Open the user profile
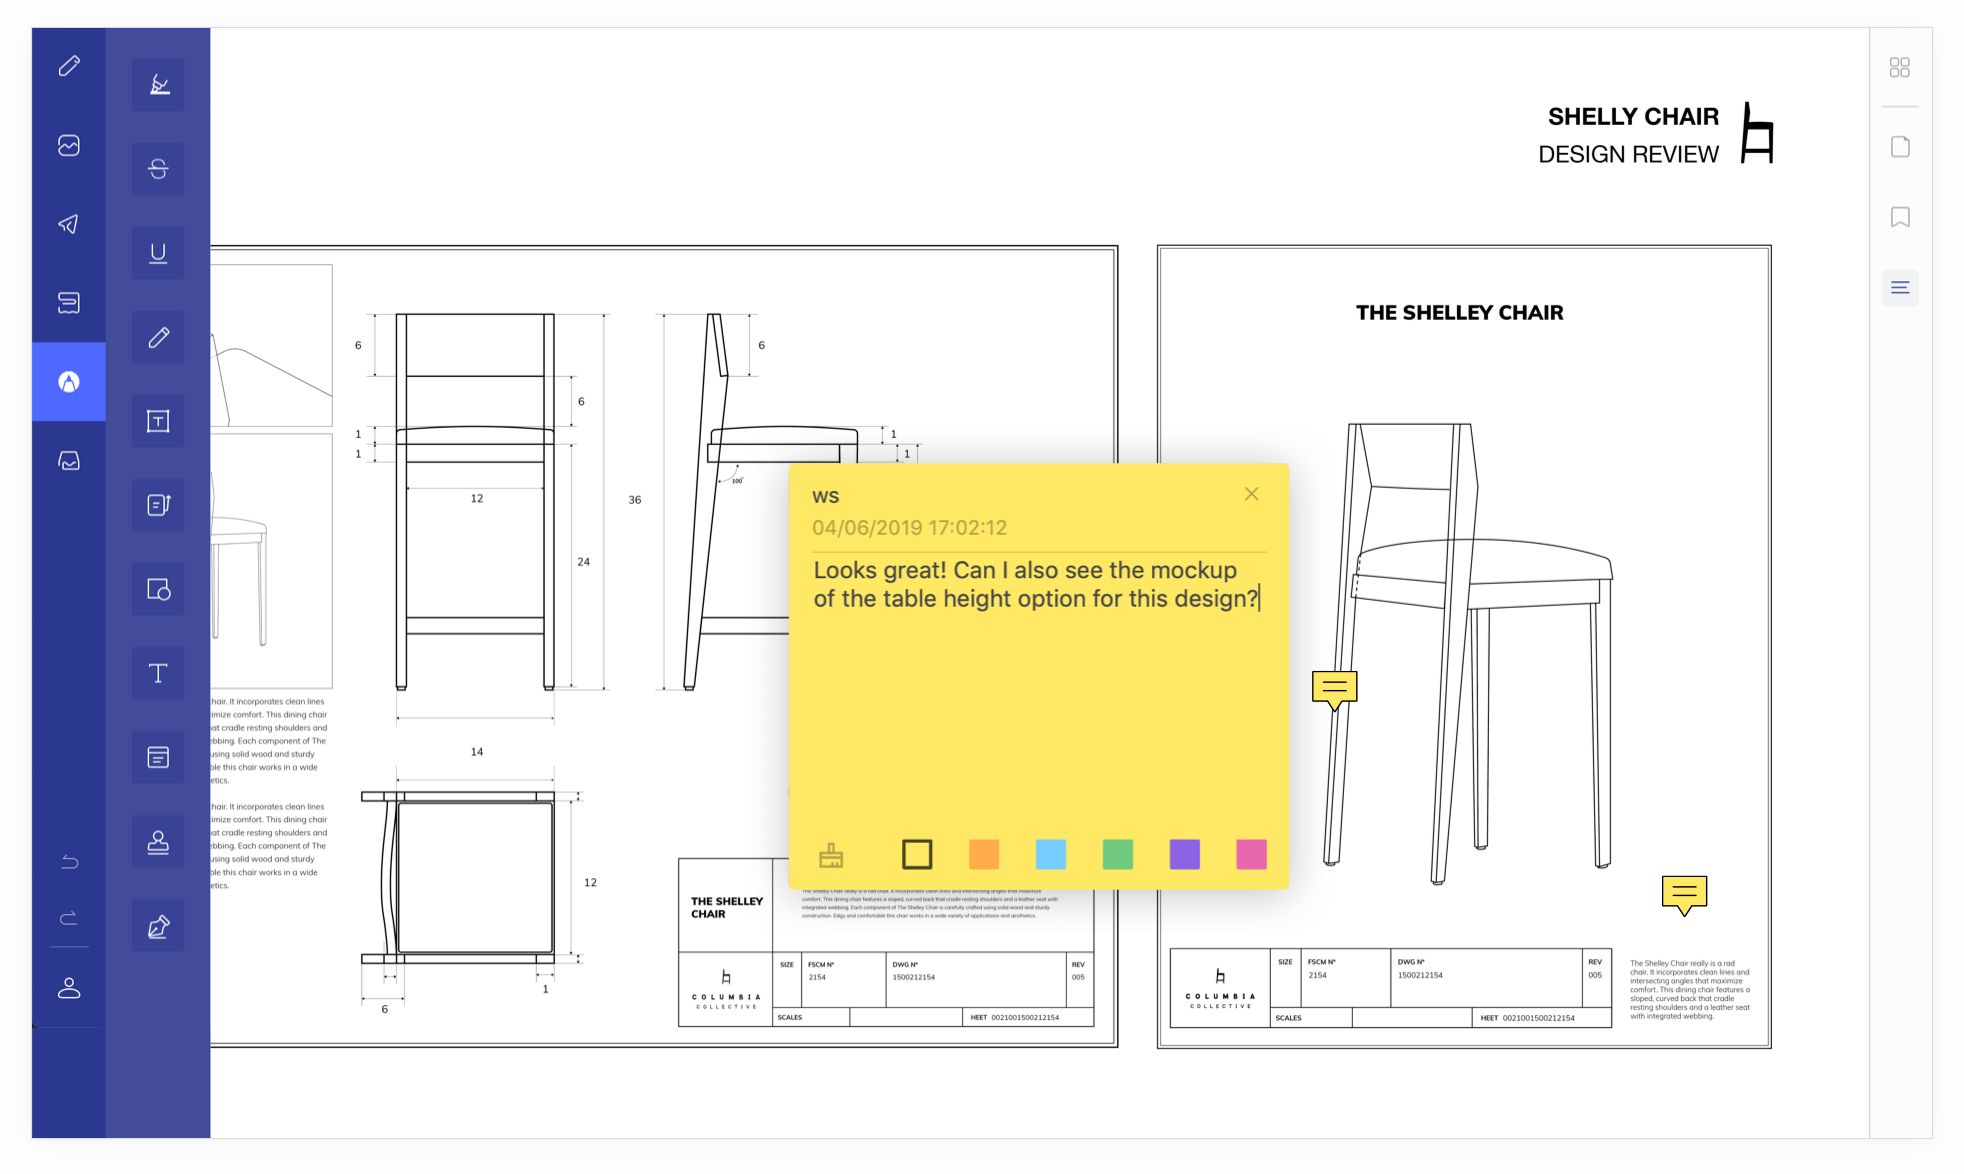The height and width of the screenshot is (1174, 1964). coord(68,988)
